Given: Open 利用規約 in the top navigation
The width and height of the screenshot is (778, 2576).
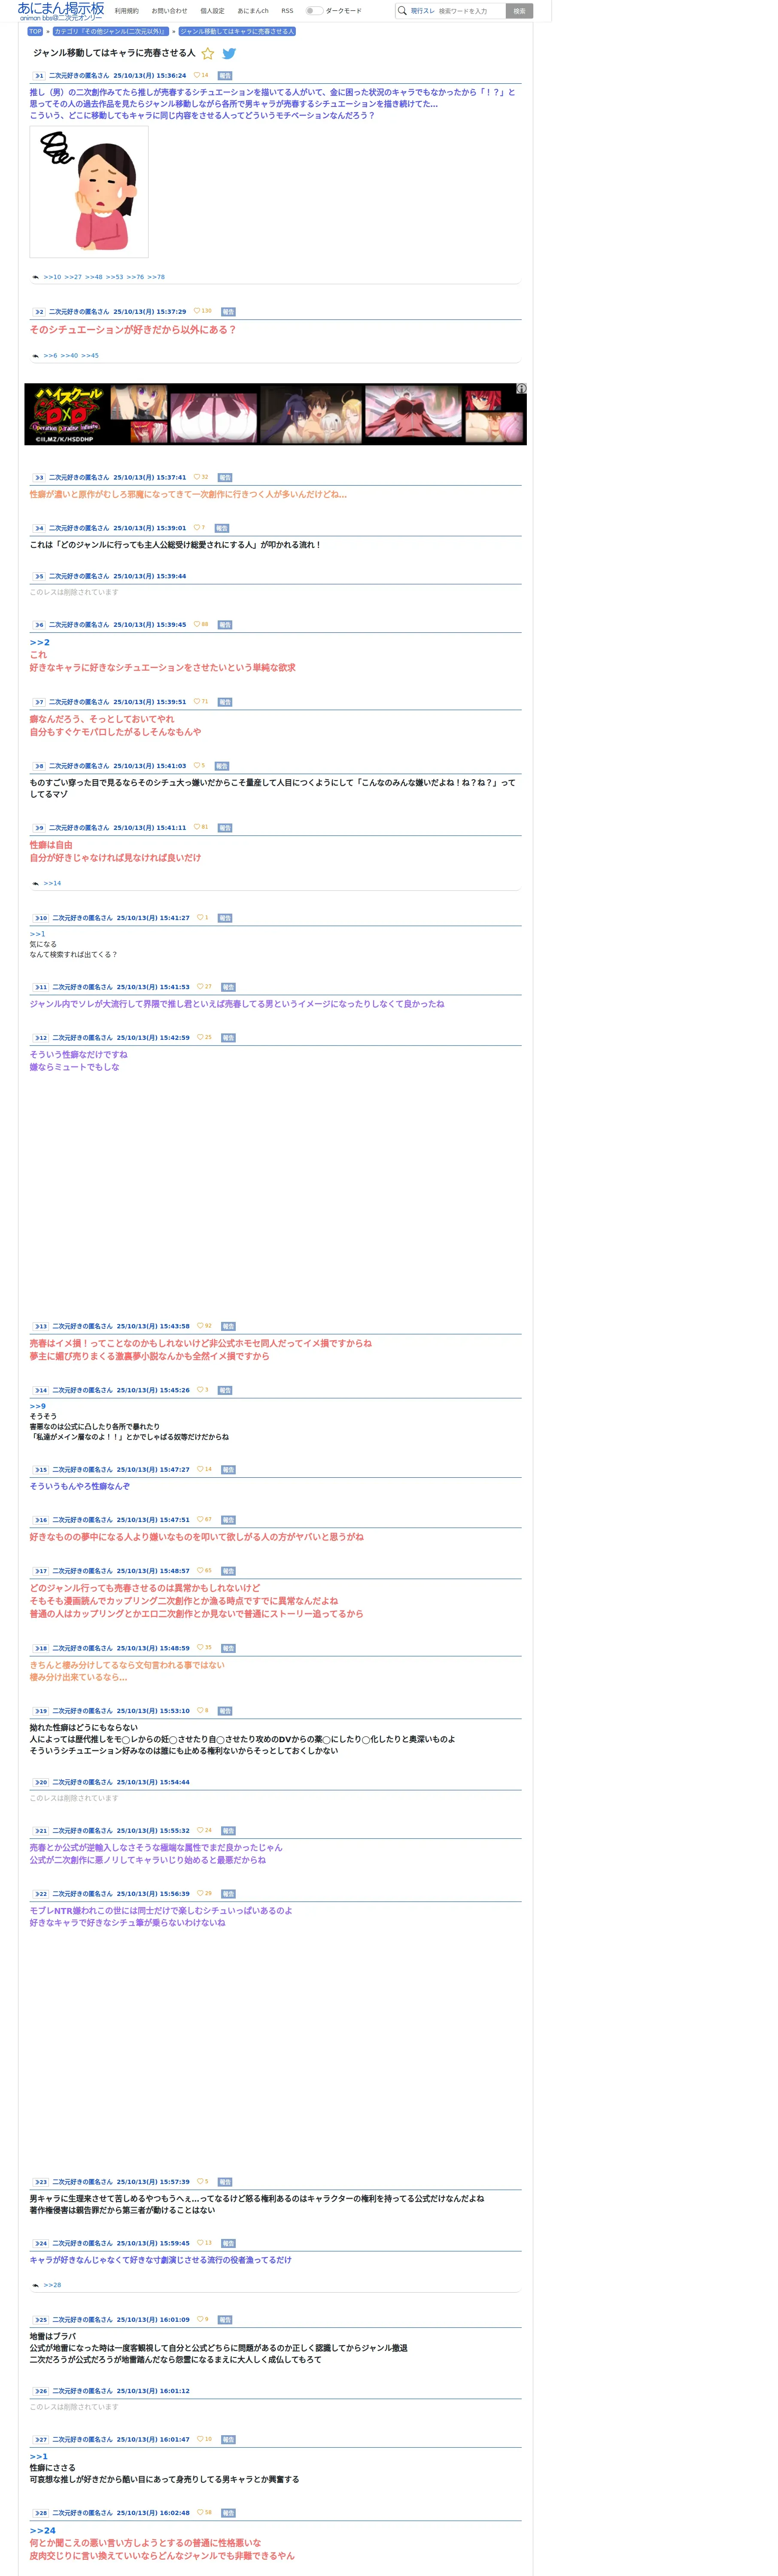Looking at the screenshot, I should [x=127, y=11].
